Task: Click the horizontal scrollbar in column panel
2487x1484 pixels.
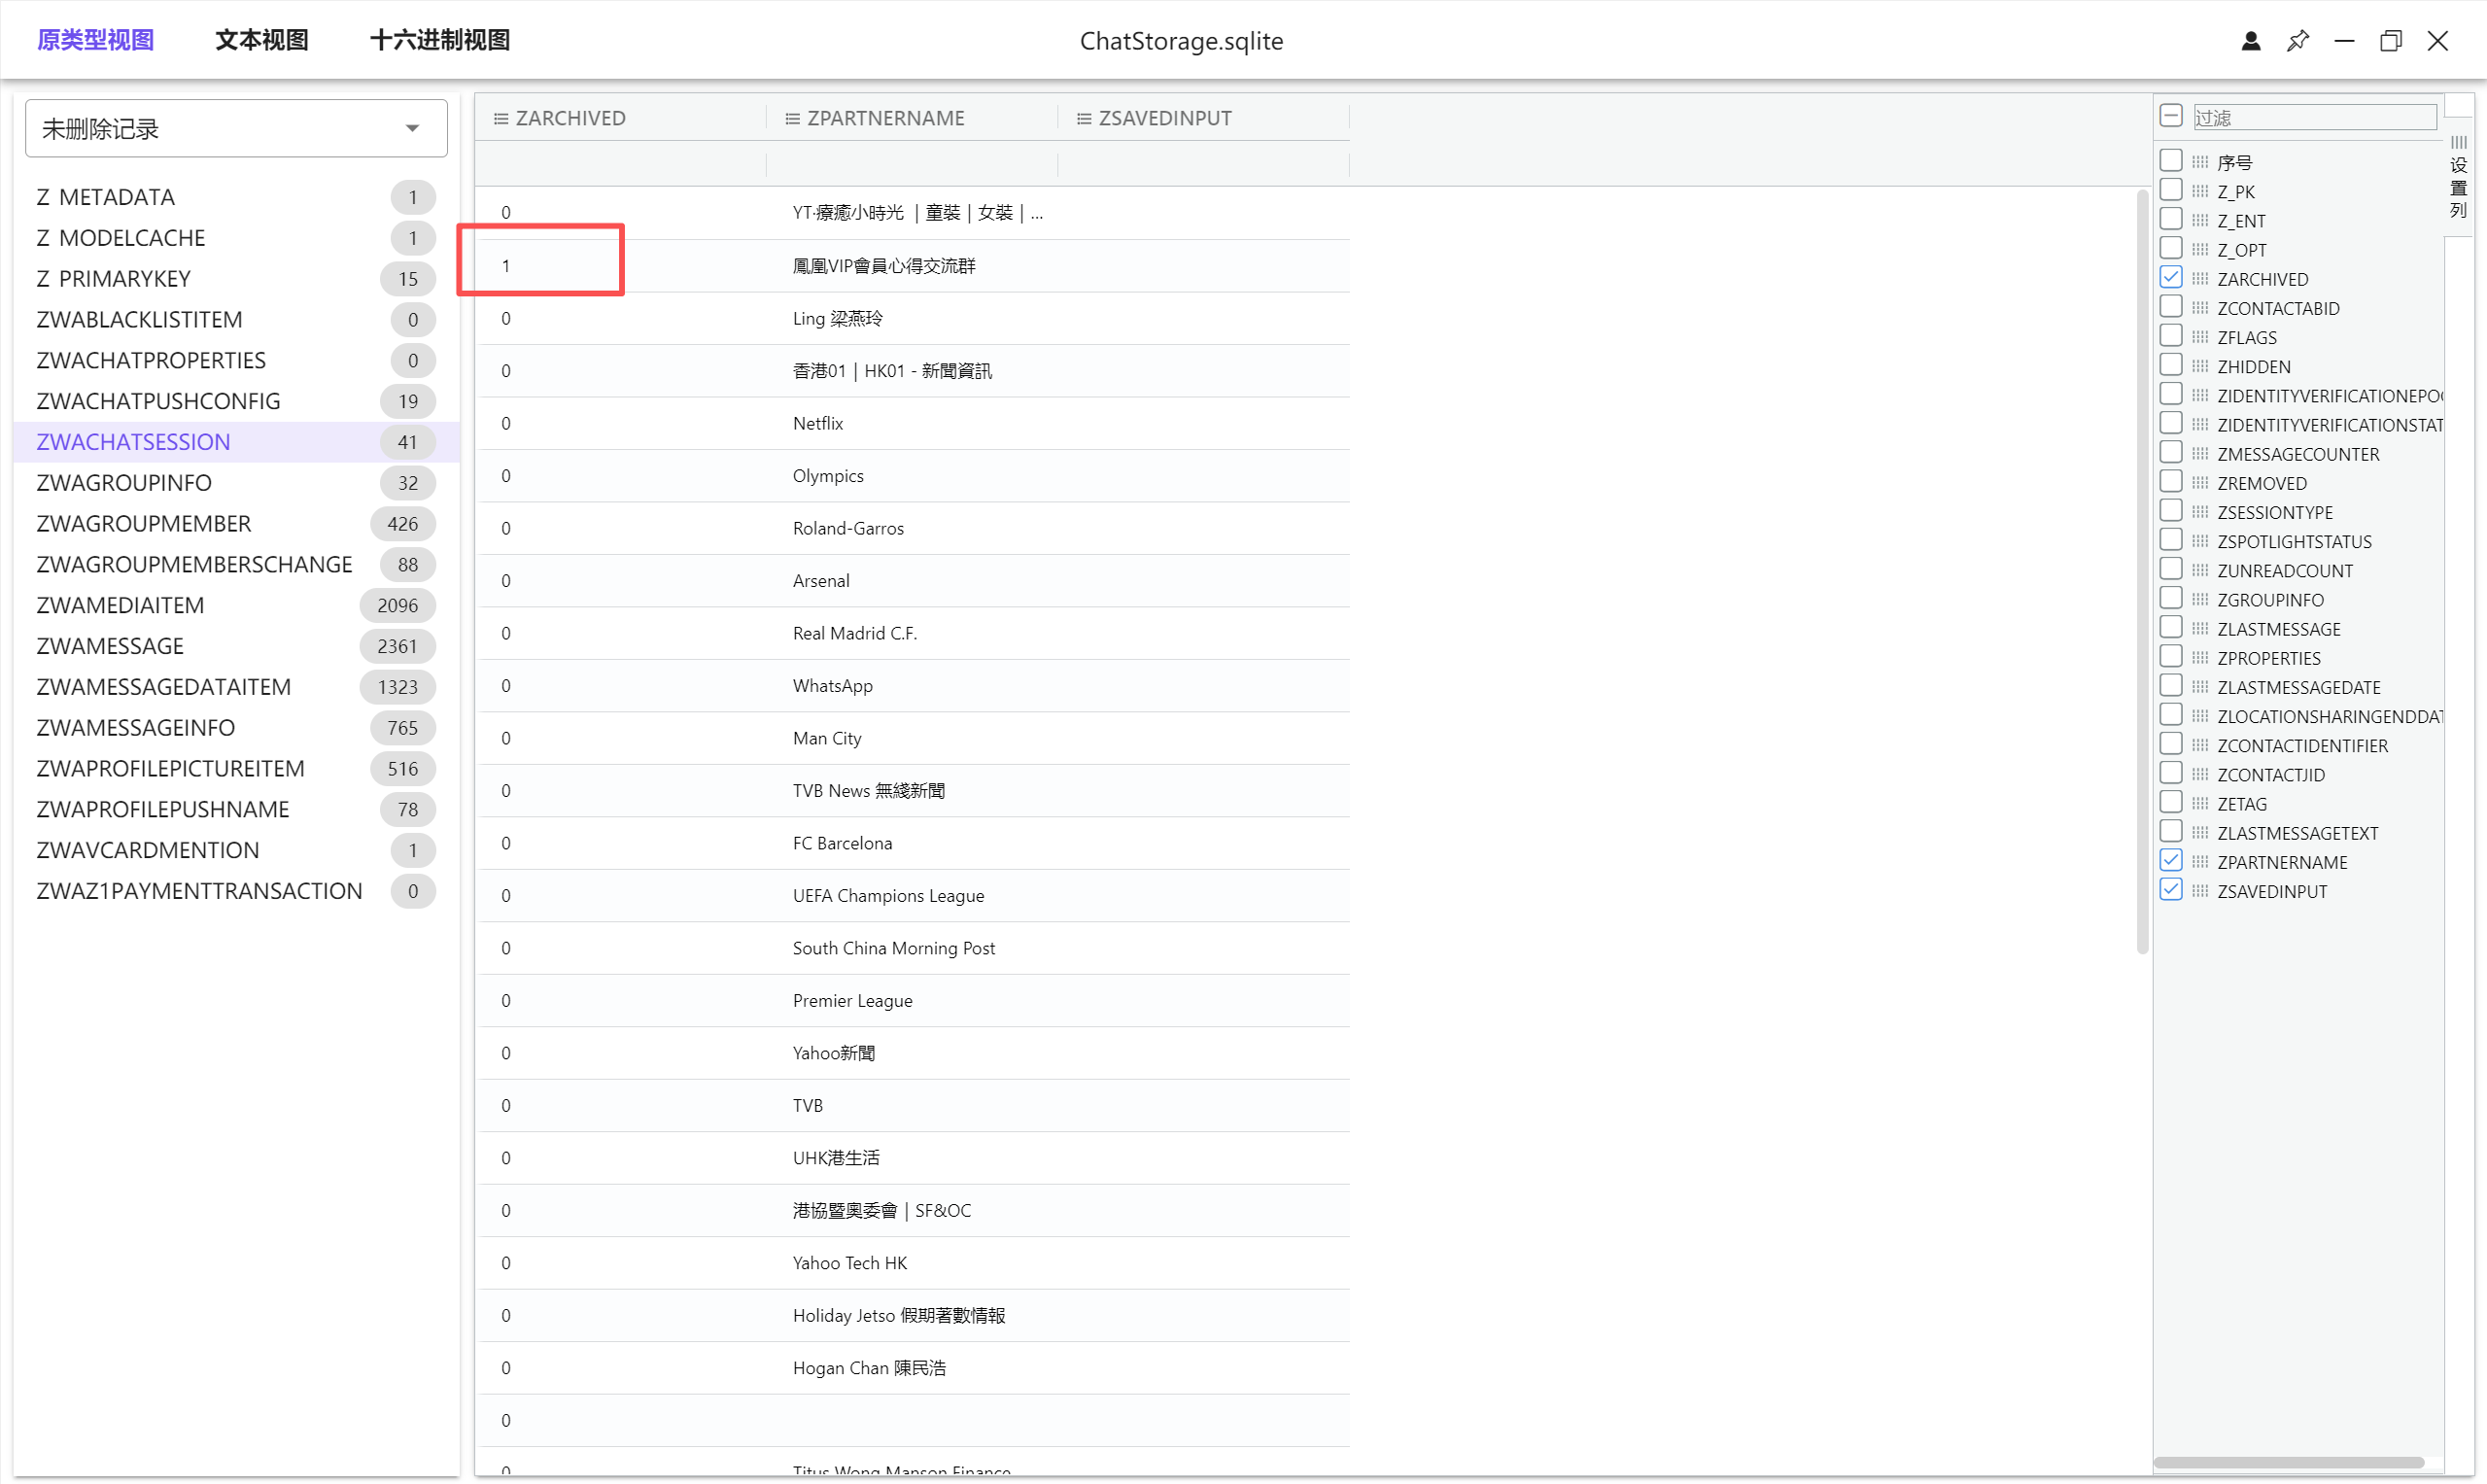Action: coord(2288,1462)
